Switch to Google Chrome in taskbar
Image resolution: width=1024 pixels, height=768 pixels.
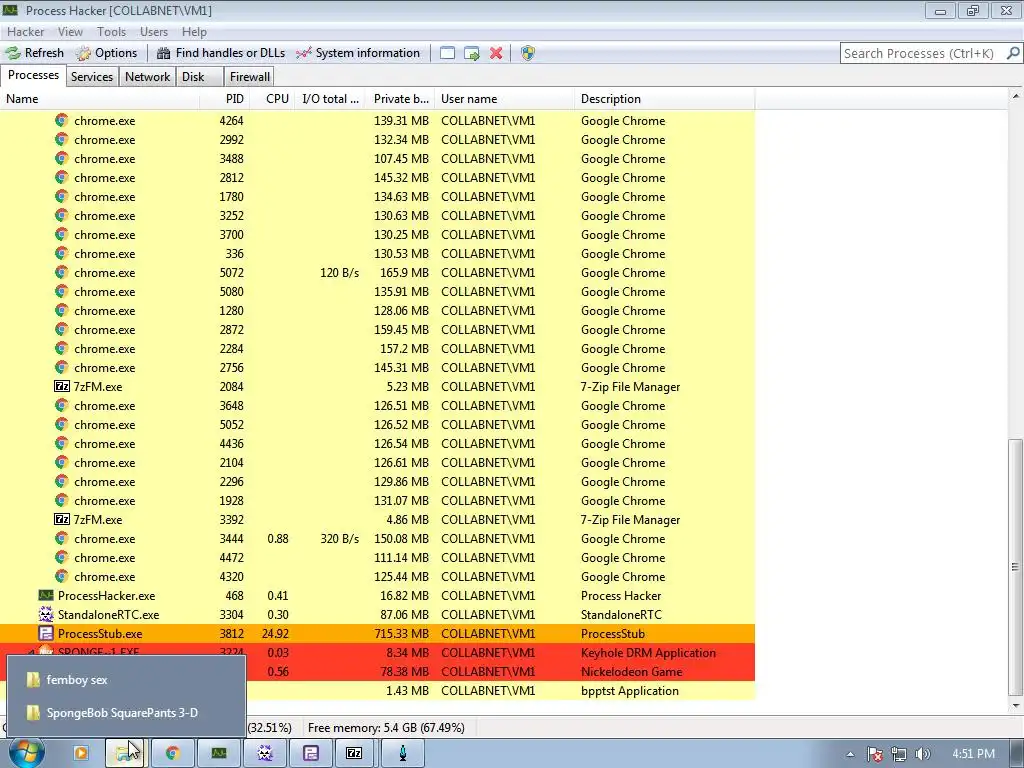(x=172, y=753)
